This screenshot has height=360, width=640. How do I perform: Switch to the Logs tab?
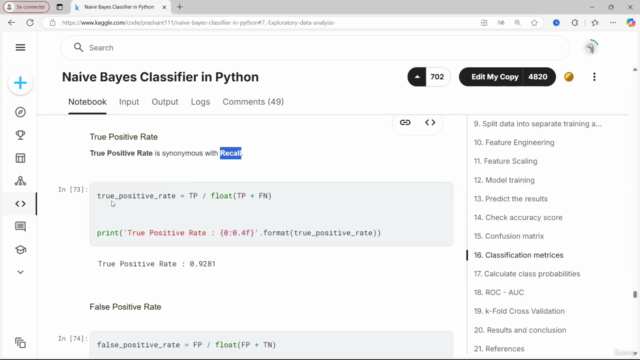pos(200,102)
